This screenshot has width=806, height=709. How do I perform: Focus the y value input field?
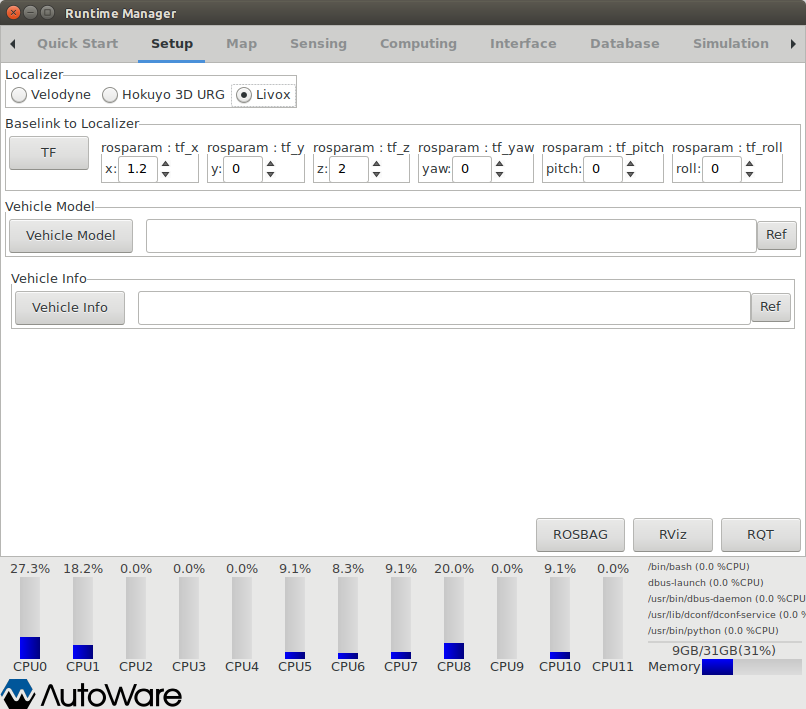[x=243, y=169]
